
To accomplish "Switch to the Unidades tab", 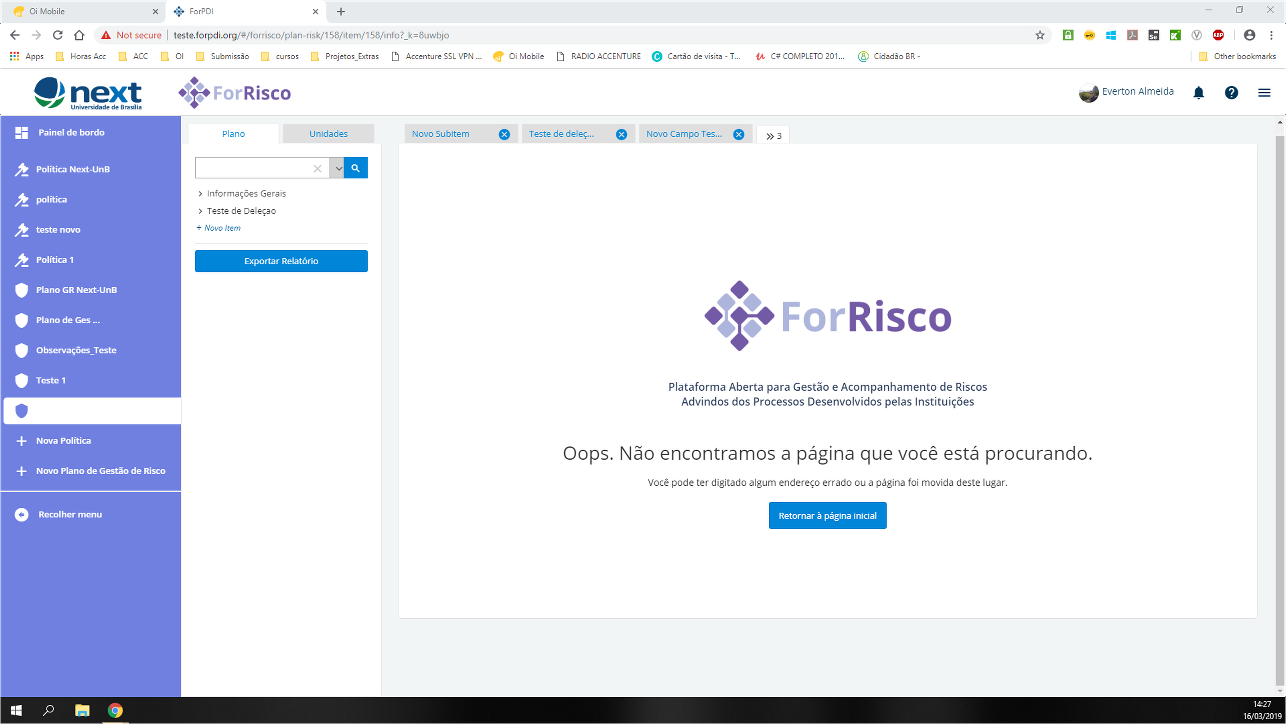I will tap(327, 132).
